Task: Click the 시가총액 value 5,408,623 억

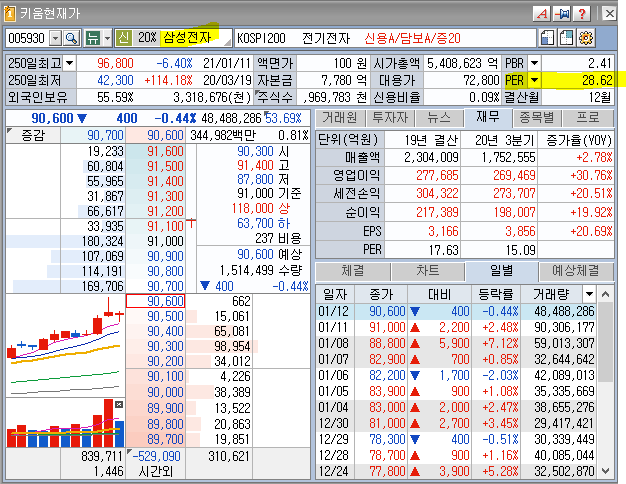Action: click(462, 63)
